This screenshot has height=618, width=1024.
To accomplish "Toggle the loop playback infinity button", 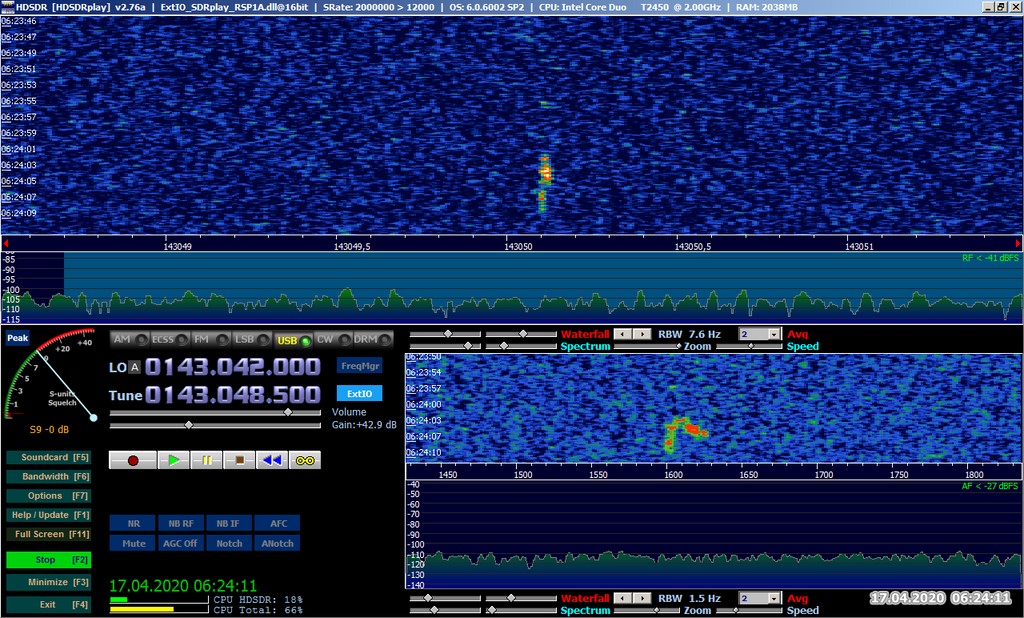I will pos(305,461).
